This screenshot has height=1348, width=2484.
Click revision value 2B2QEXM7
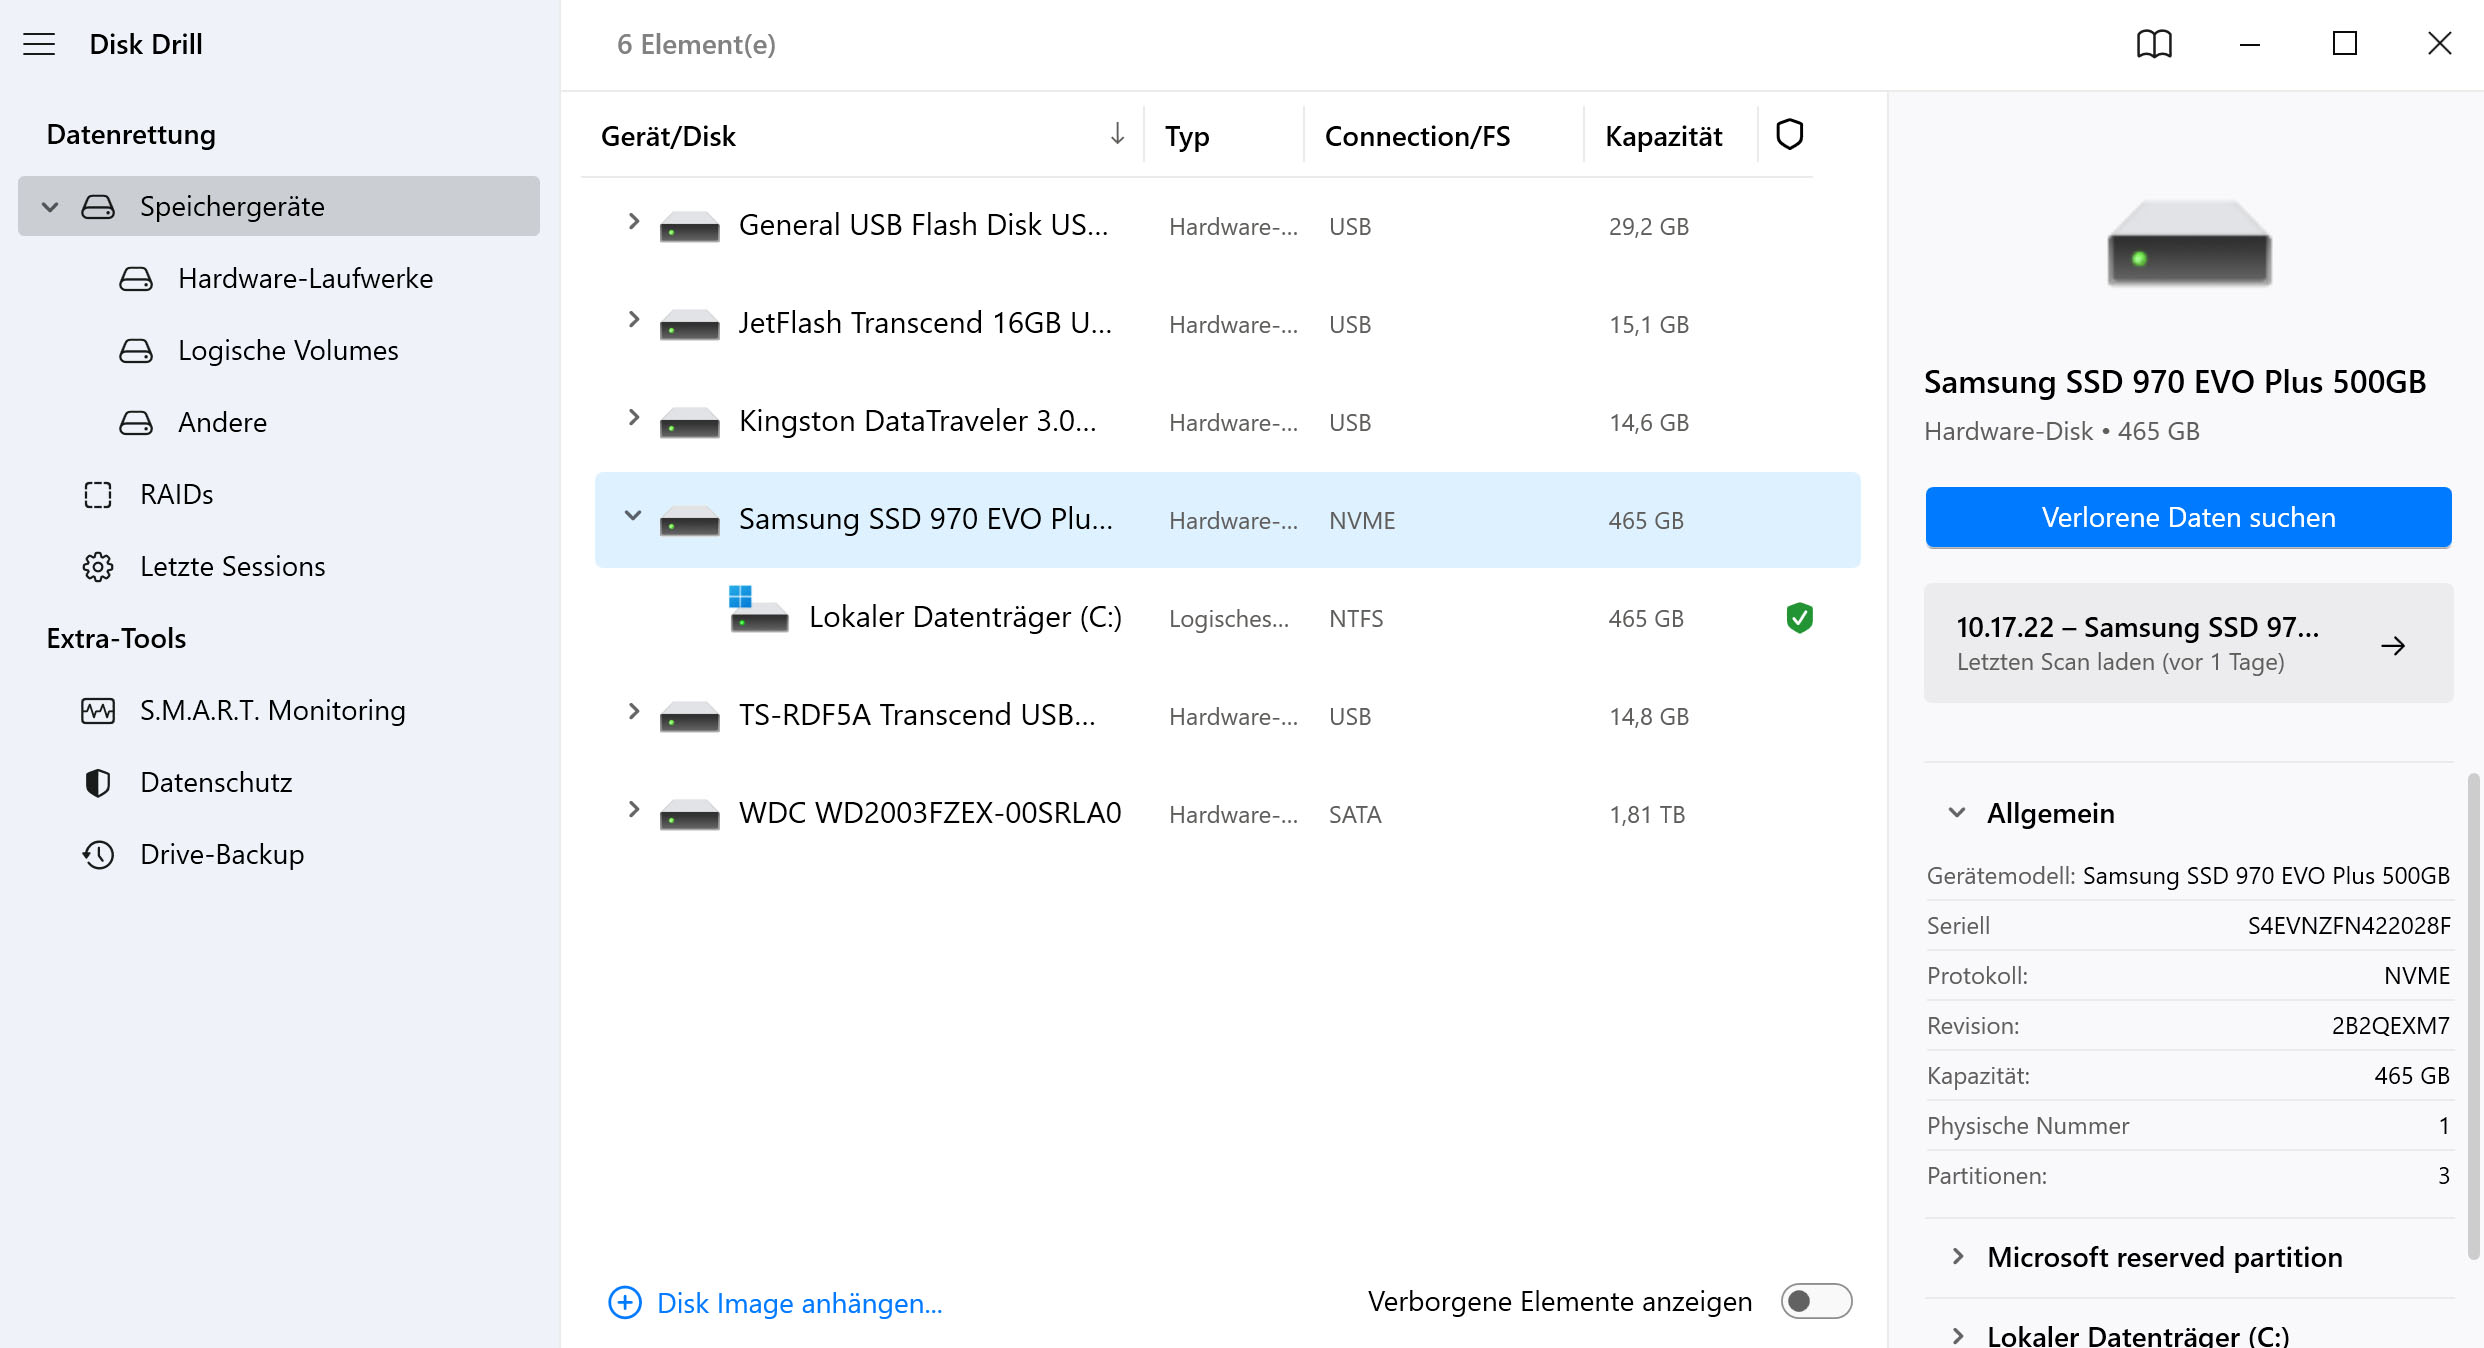coord(2390,1026)
